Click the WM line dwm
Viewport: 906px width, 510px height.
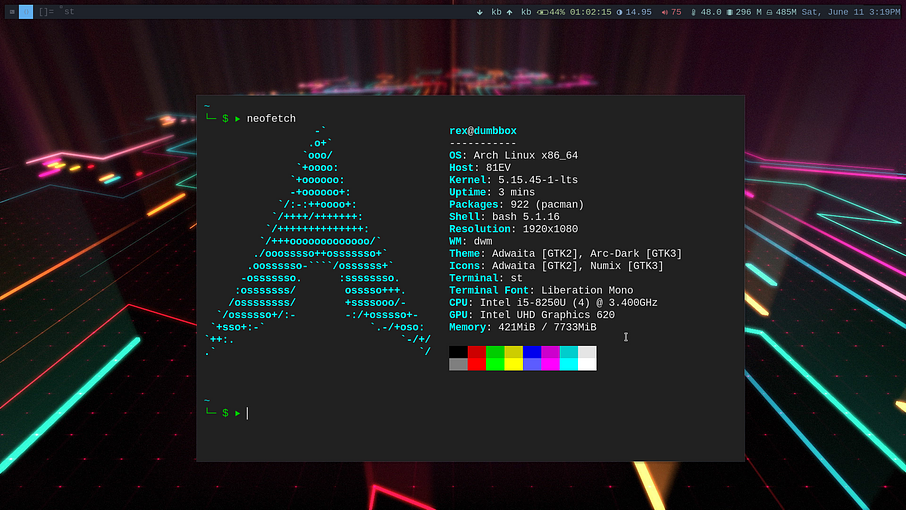point(471,241)
